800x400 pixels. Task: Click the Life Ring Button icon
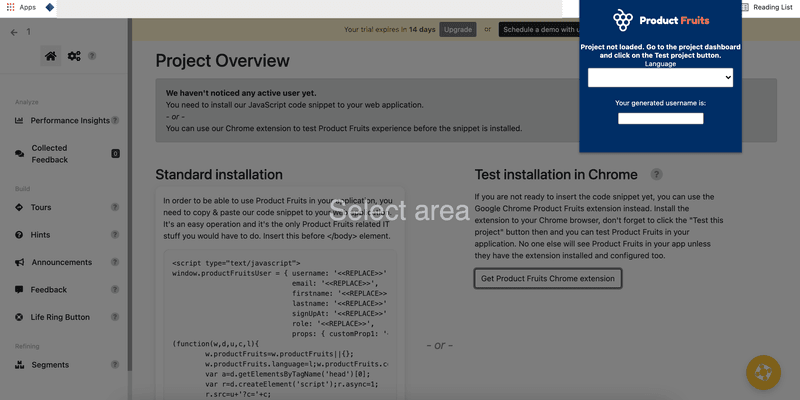20,317
